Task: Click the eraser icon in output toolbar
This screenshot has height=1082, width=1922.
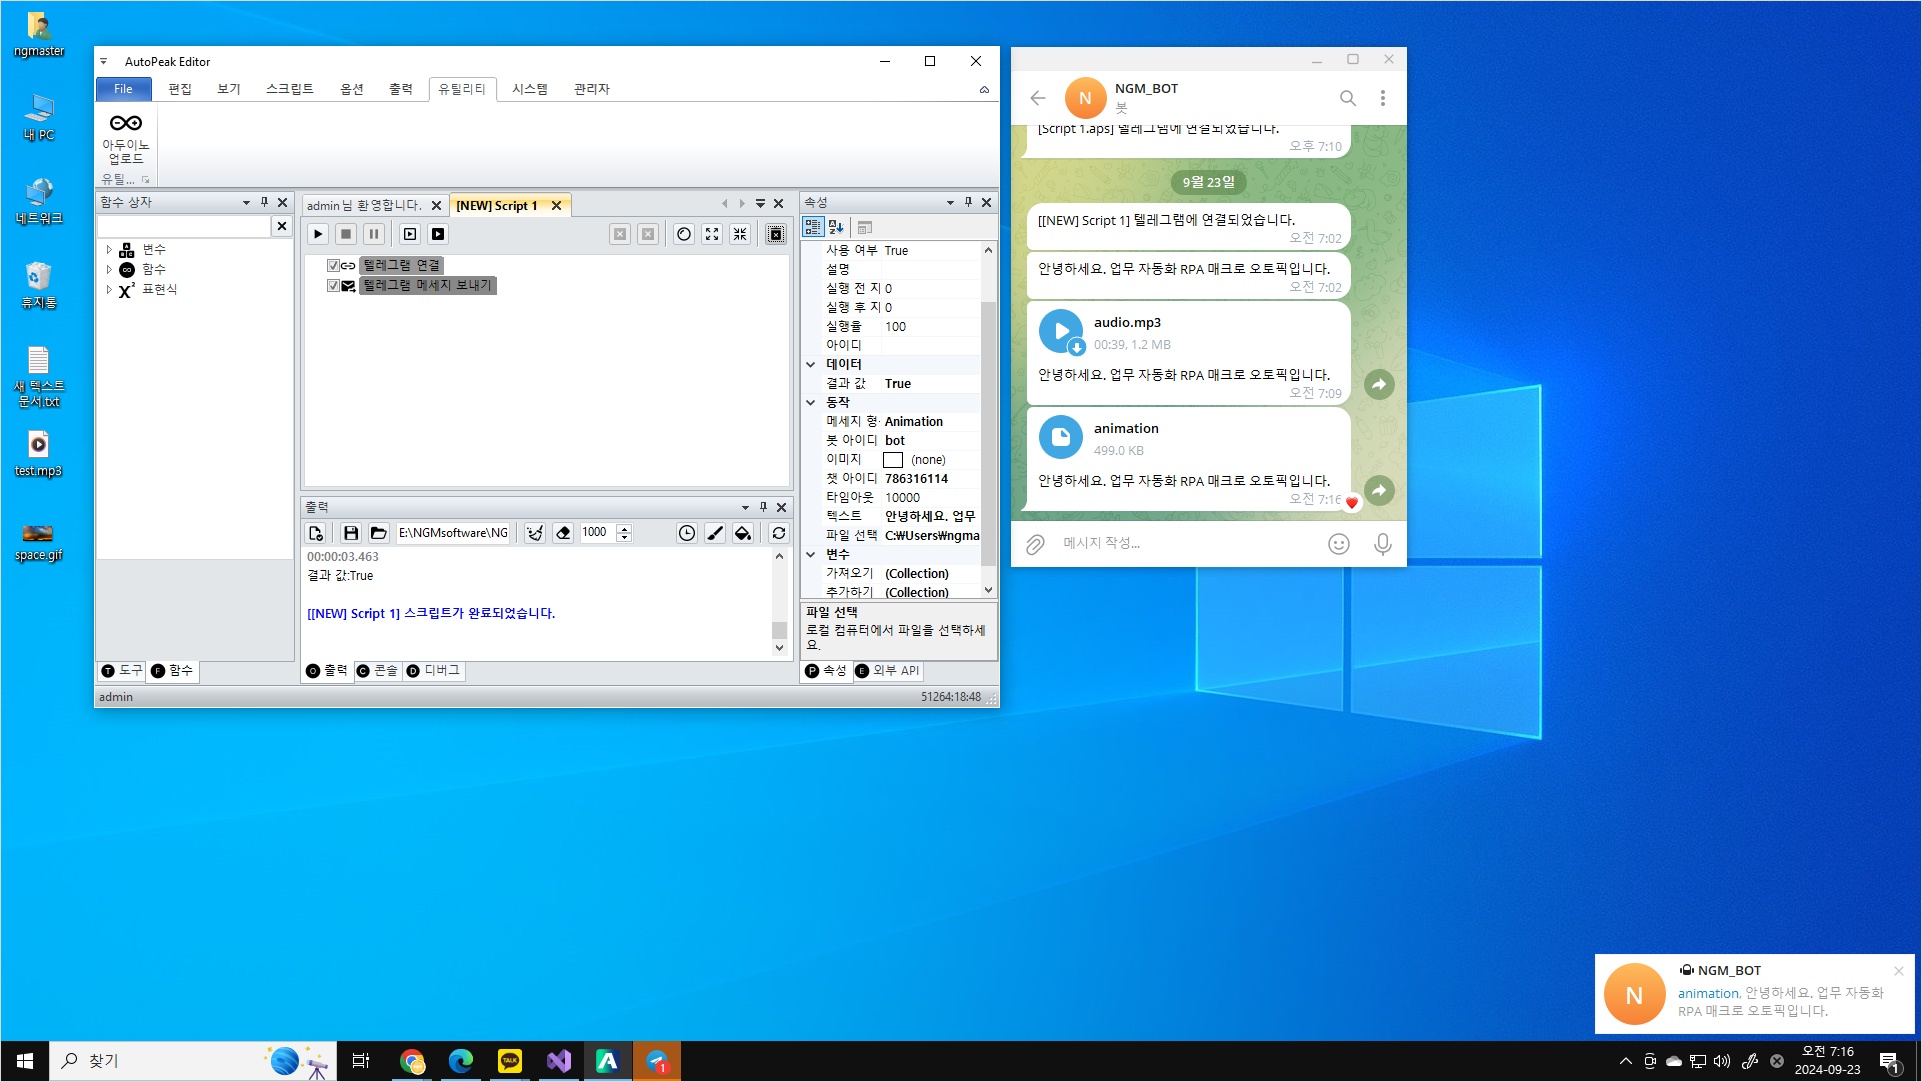Action: coord(563,533)
